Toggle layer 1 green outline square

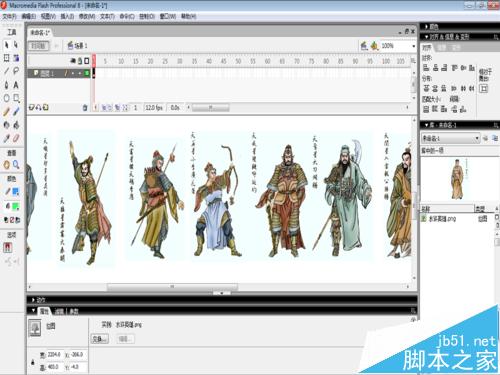pyautogui.click(x=87, y=73)
